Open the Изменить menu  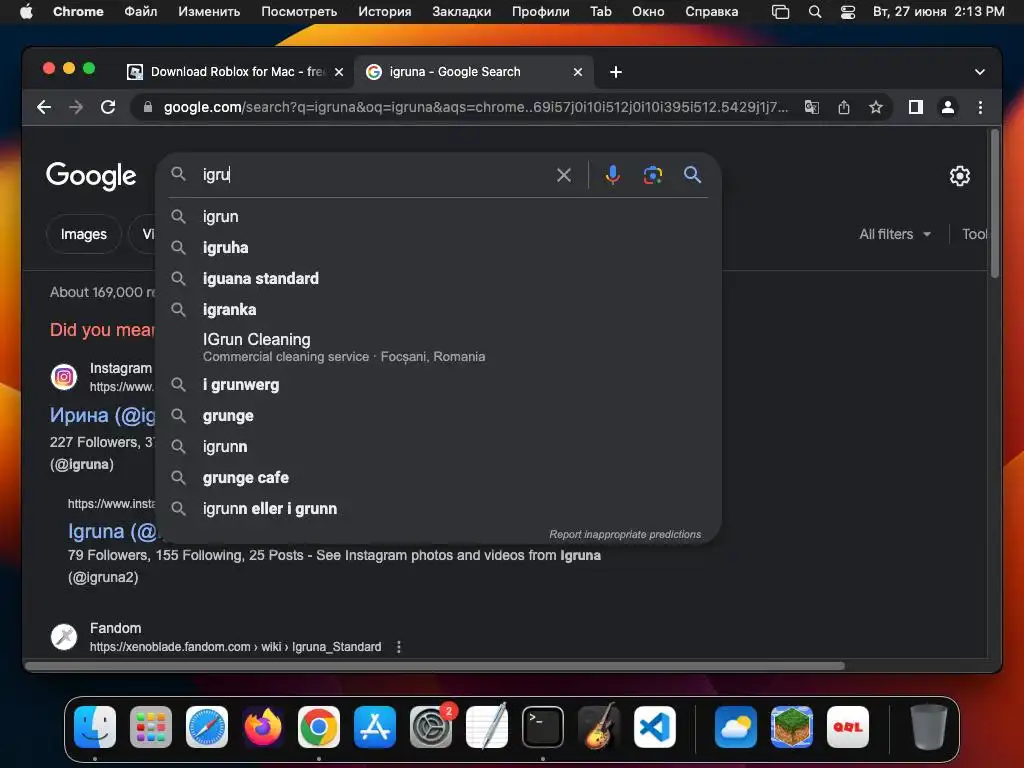tap(209, 11)
